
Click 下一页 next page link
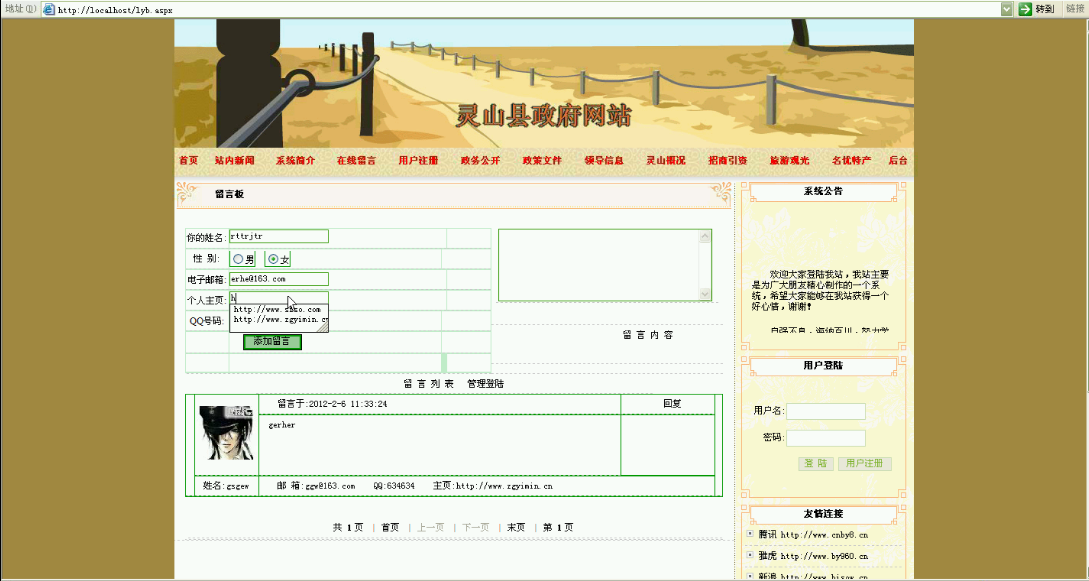(476, 528)
